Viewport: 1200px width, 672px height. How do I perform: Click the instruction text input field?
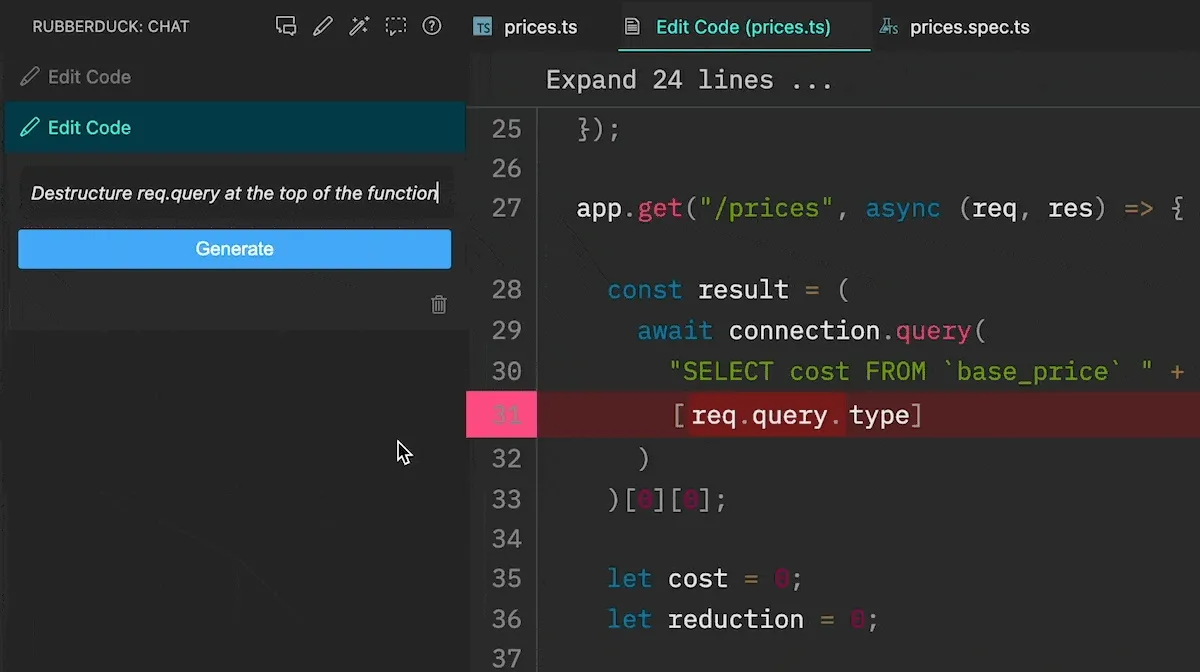[x=234, y=193]
